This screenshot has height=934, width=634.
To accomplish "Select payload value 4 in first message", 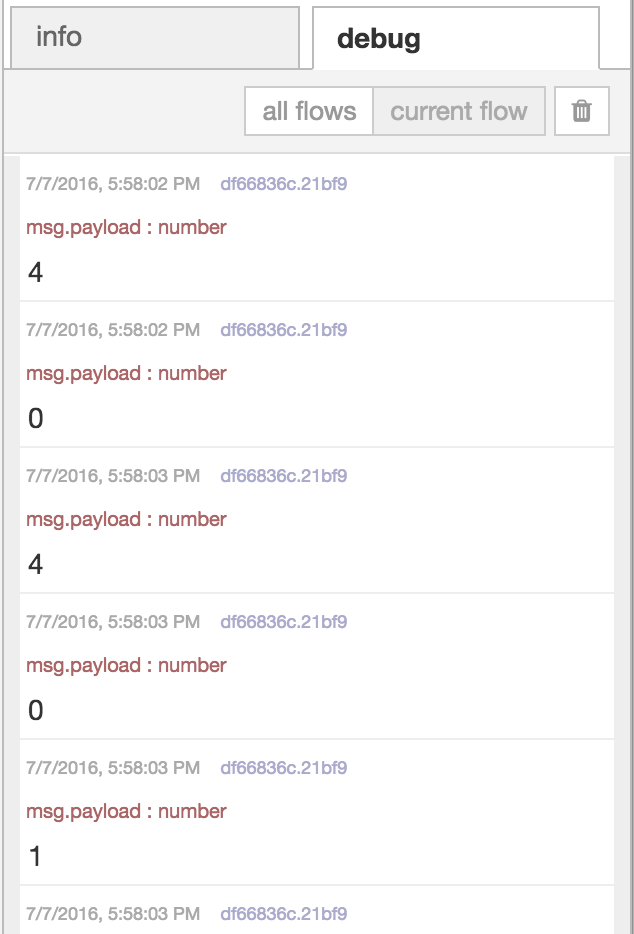I will (x=36, y=272).
